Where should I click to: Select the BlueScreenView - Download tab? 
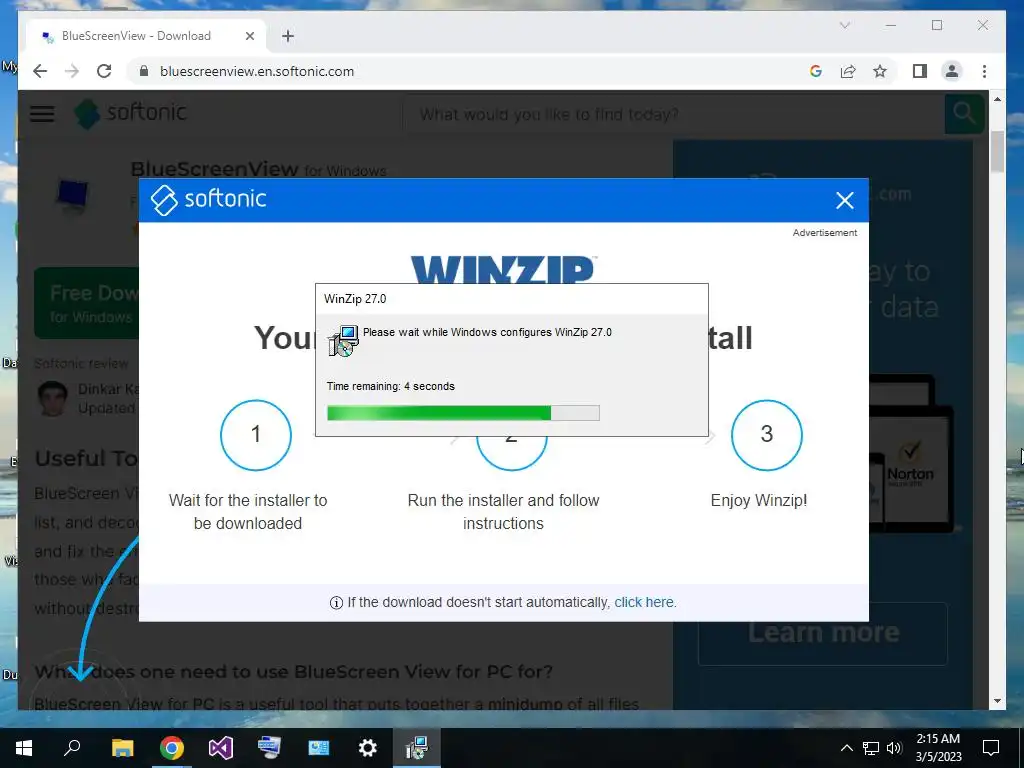146,36
